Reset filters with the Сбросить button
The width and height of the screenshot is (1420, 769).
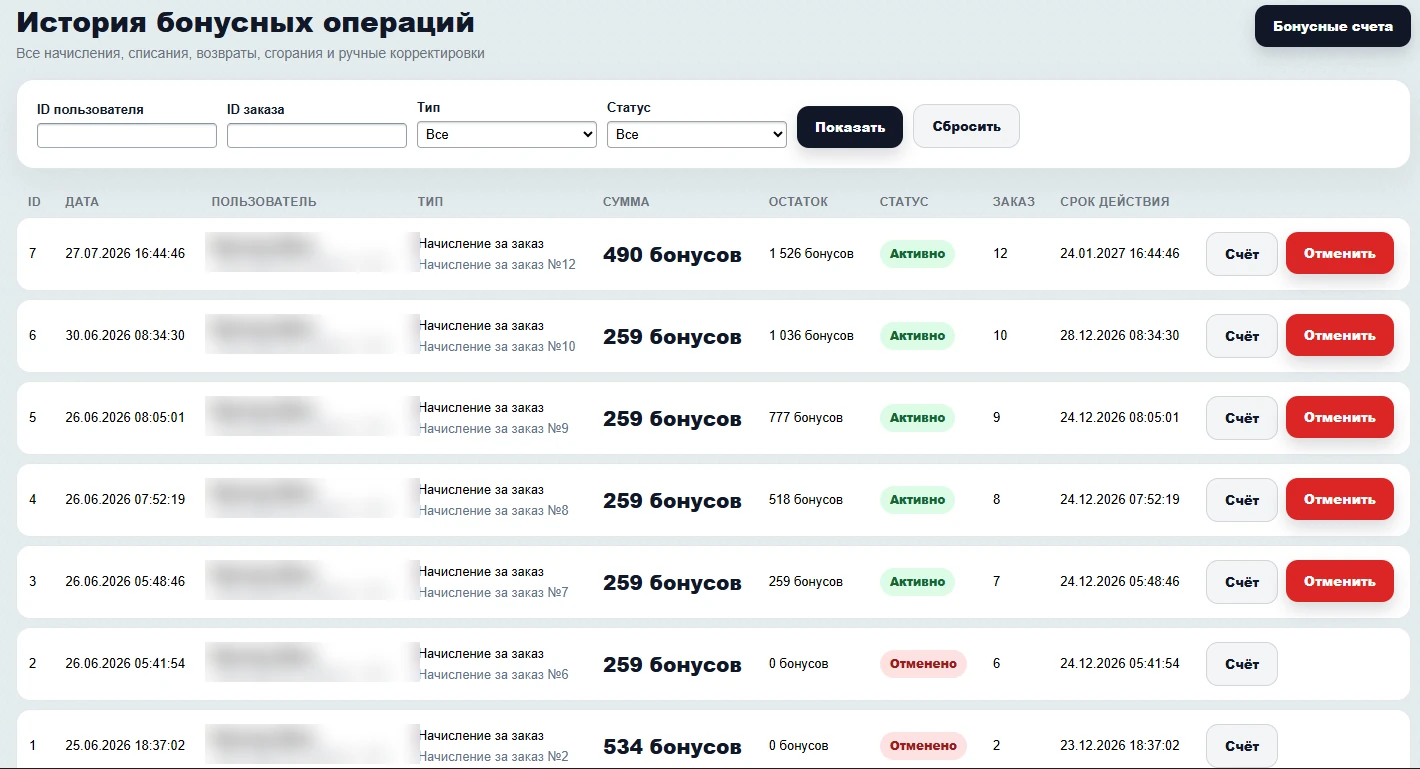(966, 126)
